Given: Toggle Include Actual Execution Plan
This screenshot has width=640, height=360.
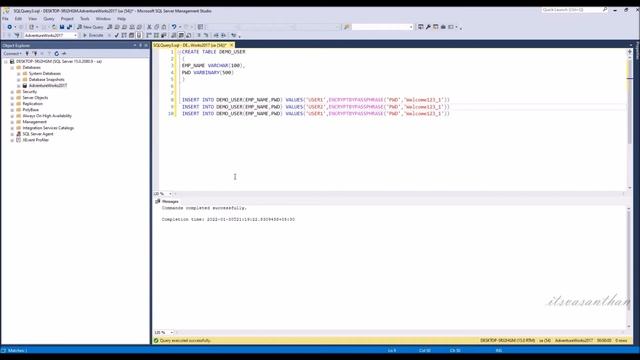Looking at the screenshot, I should point(149,36).
